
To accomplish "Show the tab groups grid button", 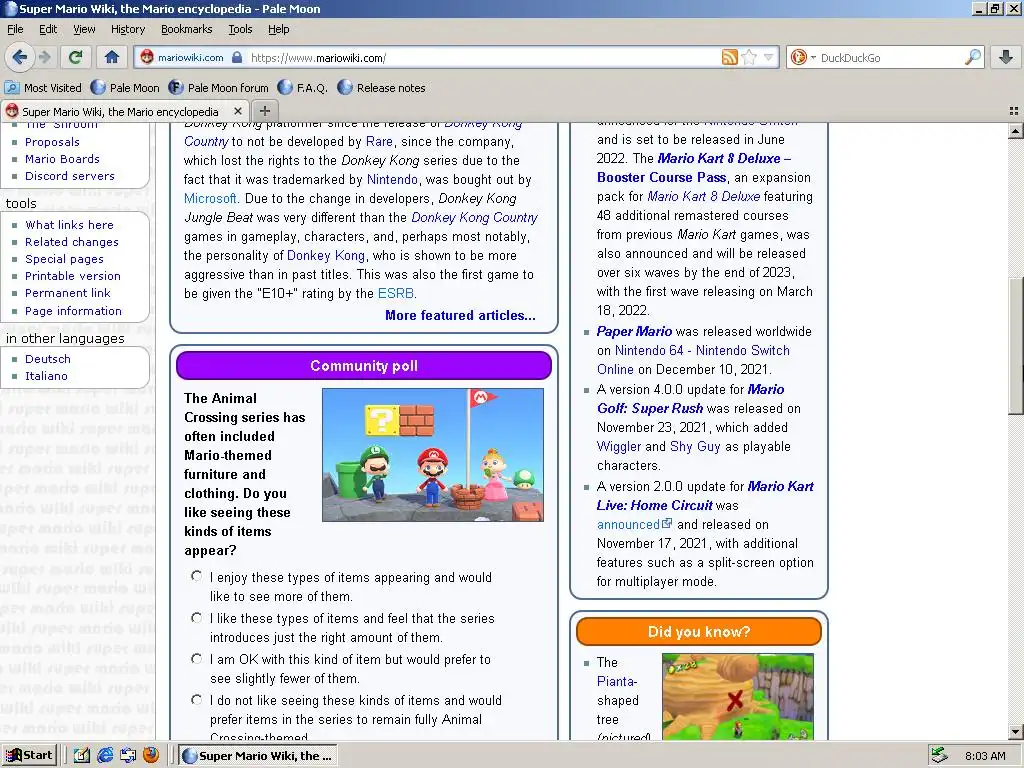I will pos(1014,111).
